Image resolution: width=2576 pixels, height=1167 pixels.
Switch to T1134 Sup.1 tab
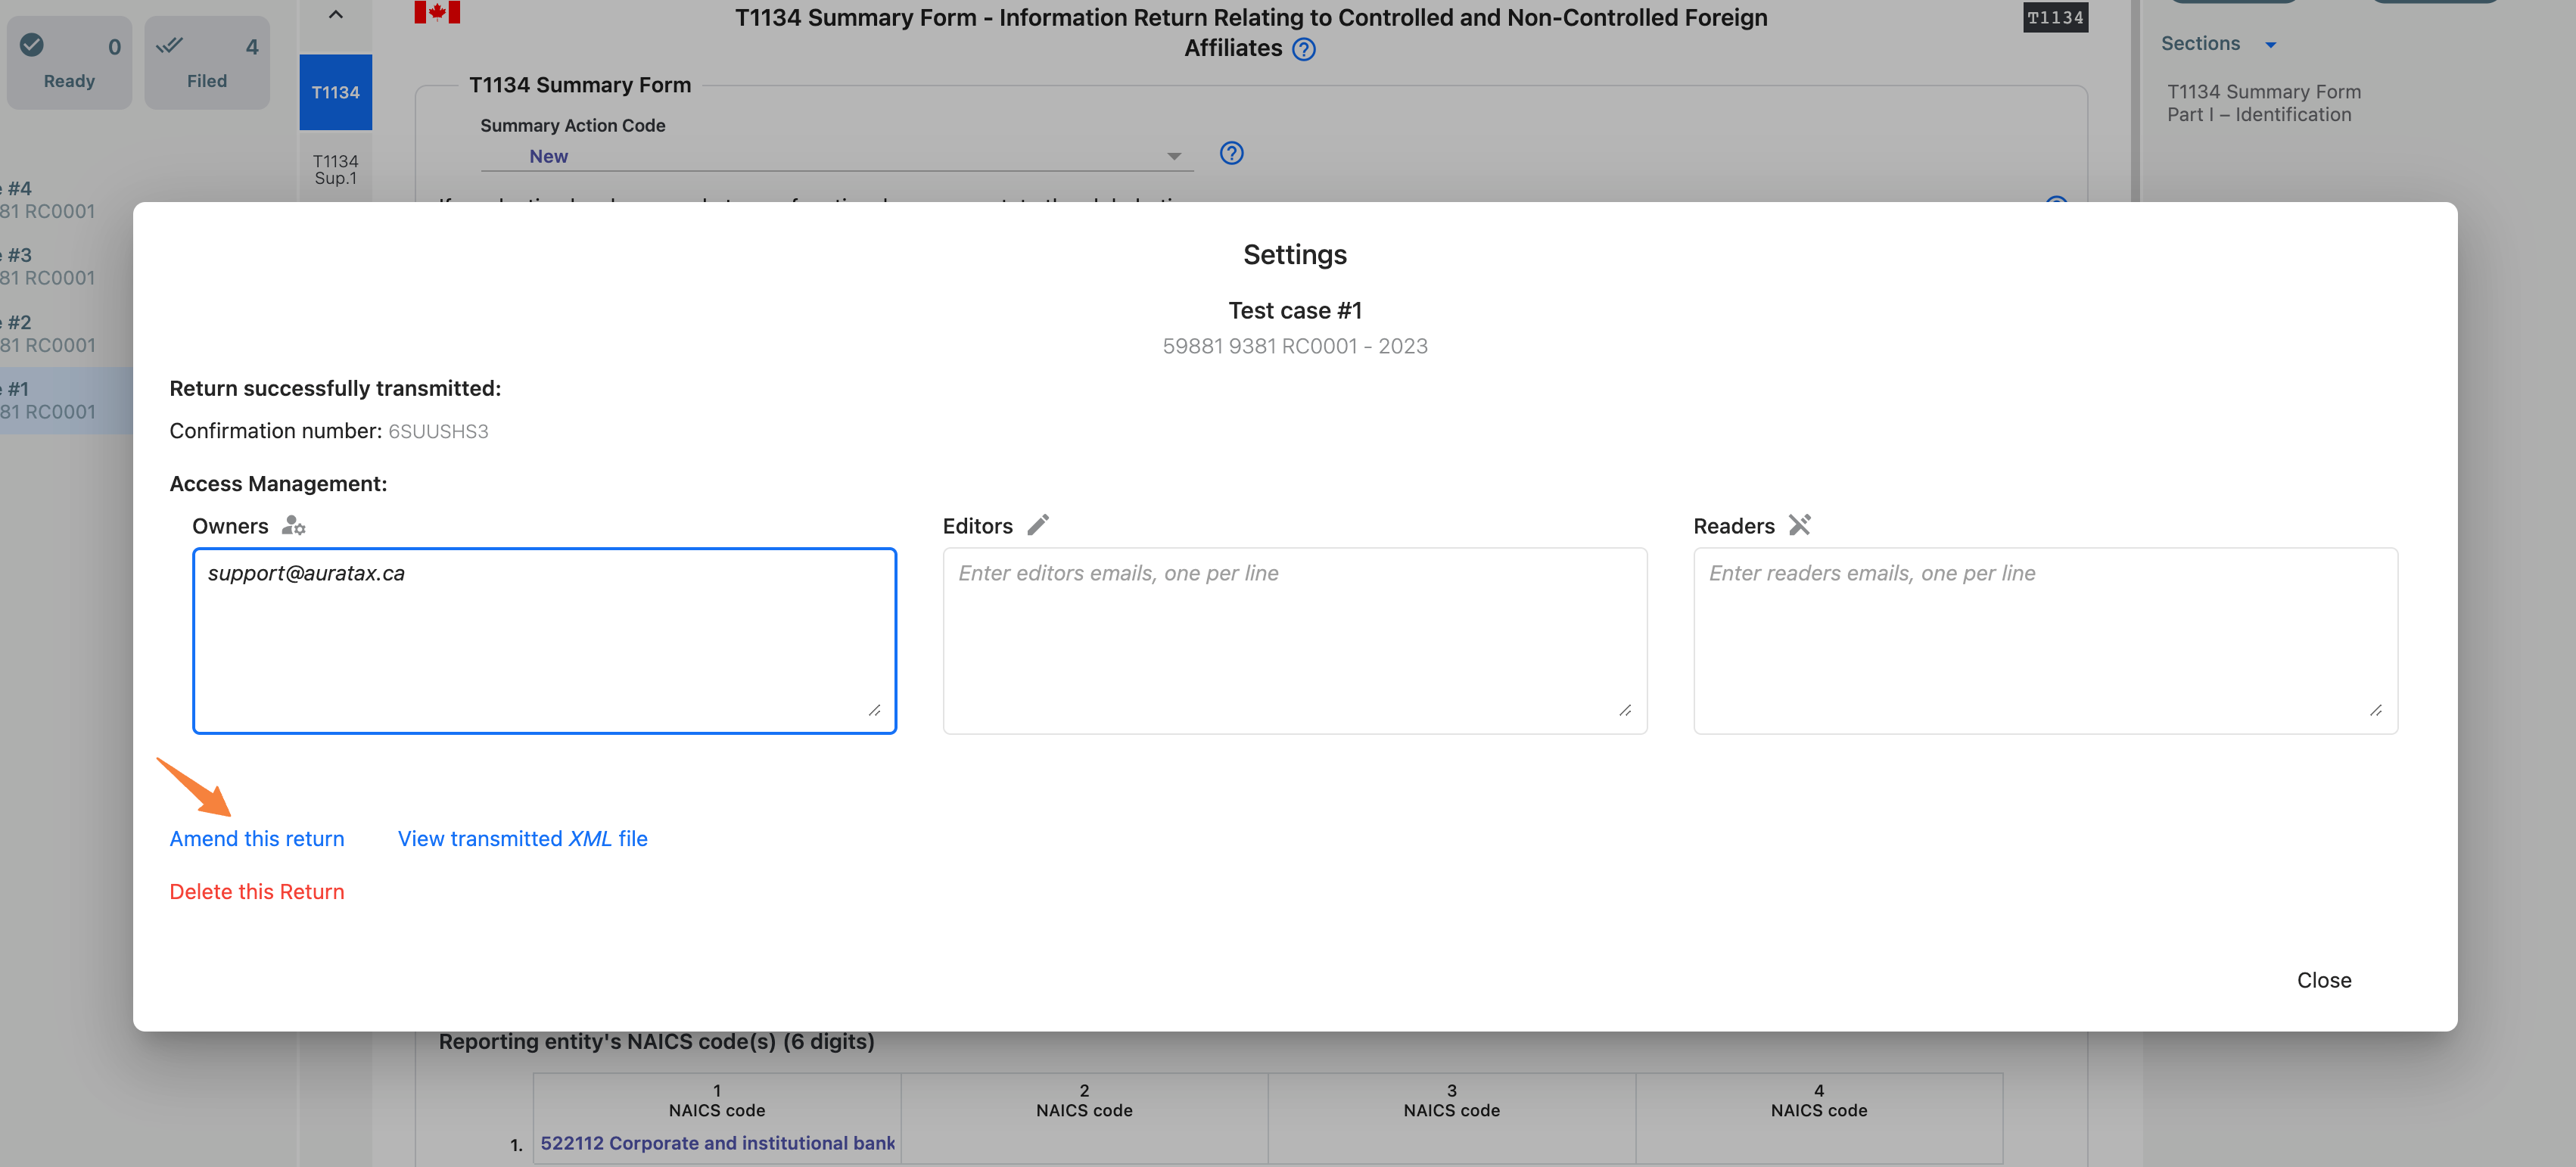click(x=335, y=169)
